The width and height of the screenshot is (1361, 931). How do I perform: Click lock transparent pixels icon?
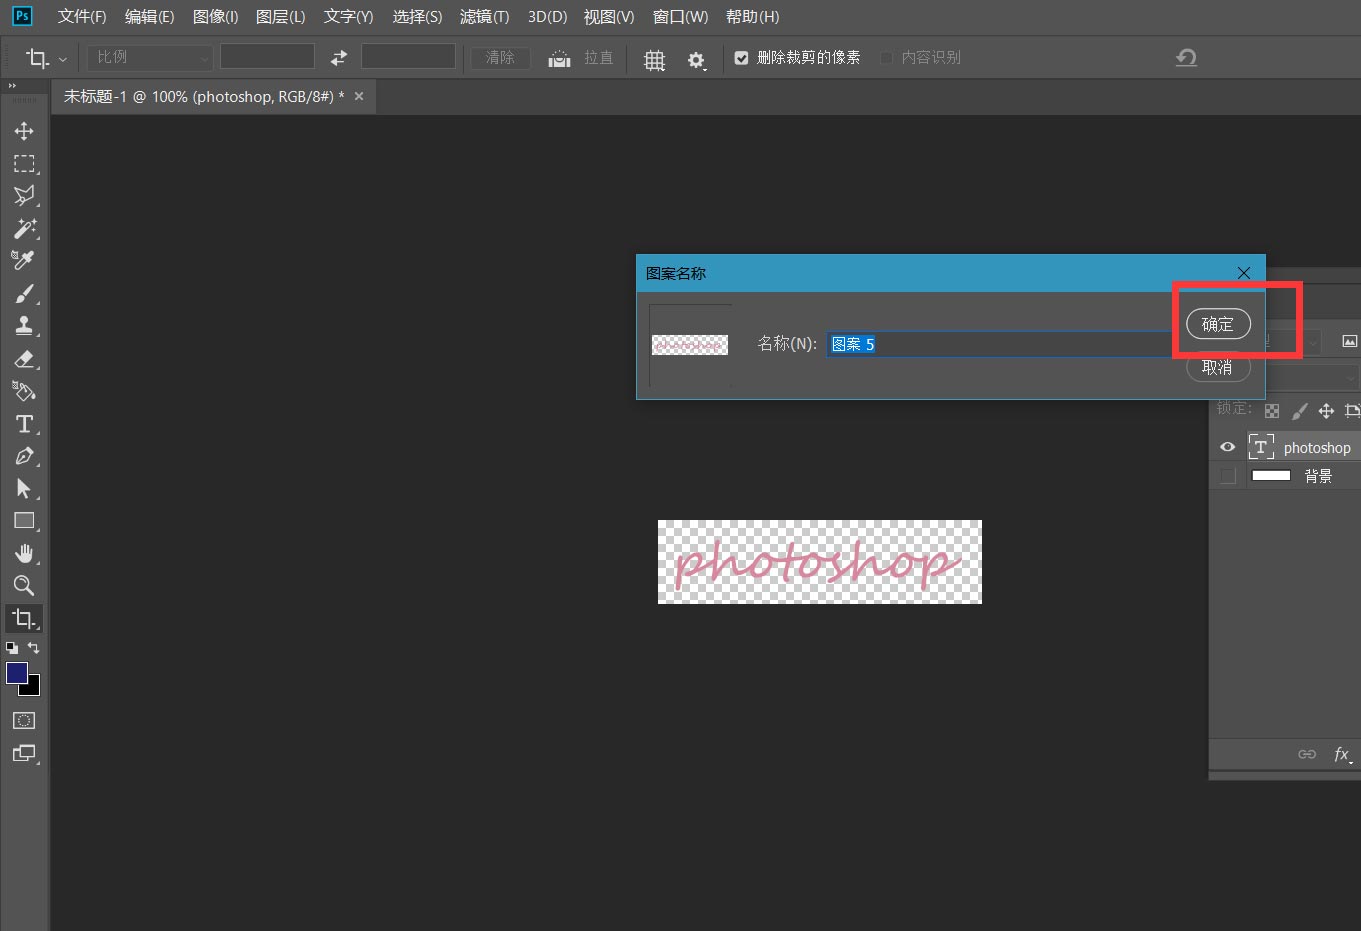point(1272,411)
